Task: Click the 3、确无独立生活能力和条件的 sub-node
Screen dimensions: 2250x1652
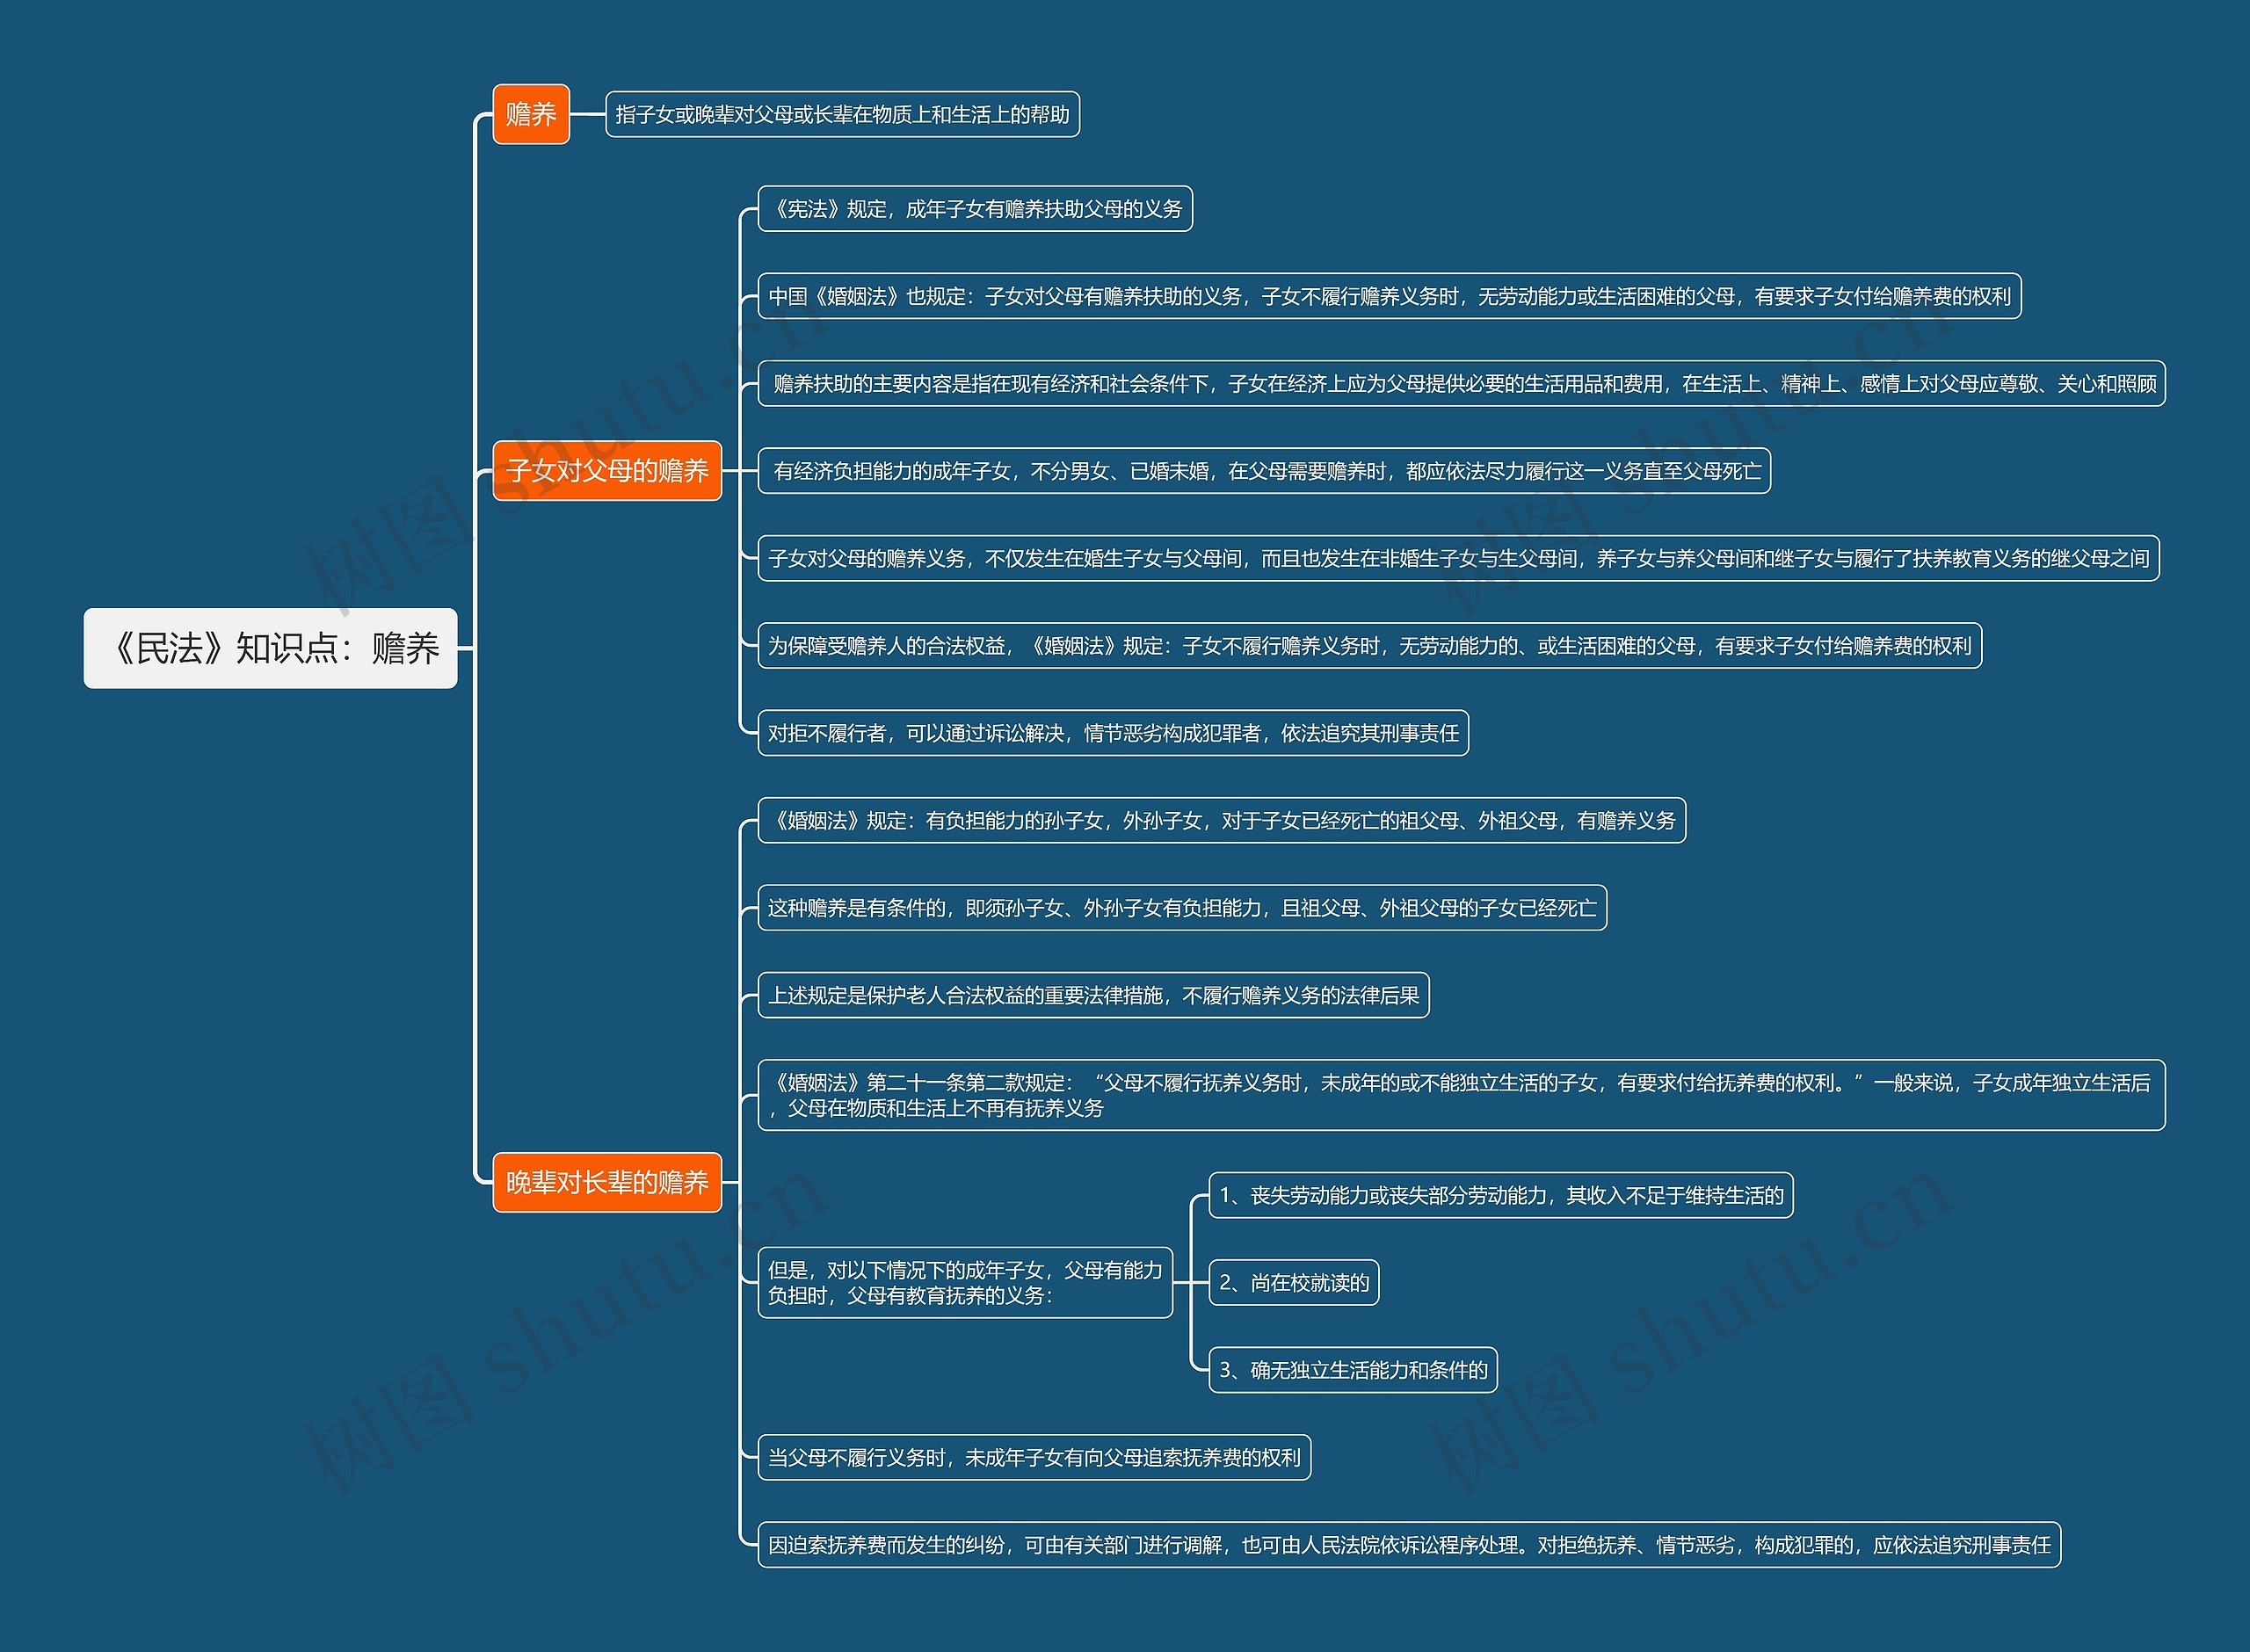Action: tap(1352, 1370)
